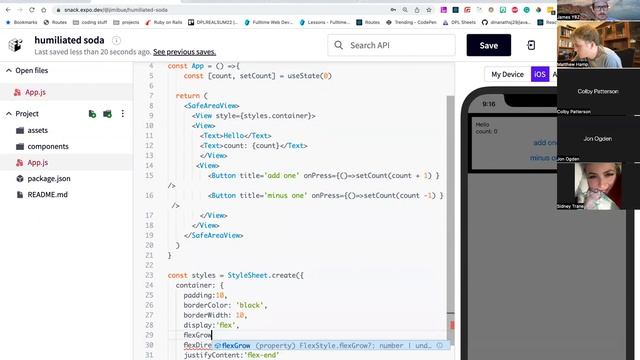Click the new folder icon in Project header
The height and width of the screenshot is (360, 640).
point(107,114)
